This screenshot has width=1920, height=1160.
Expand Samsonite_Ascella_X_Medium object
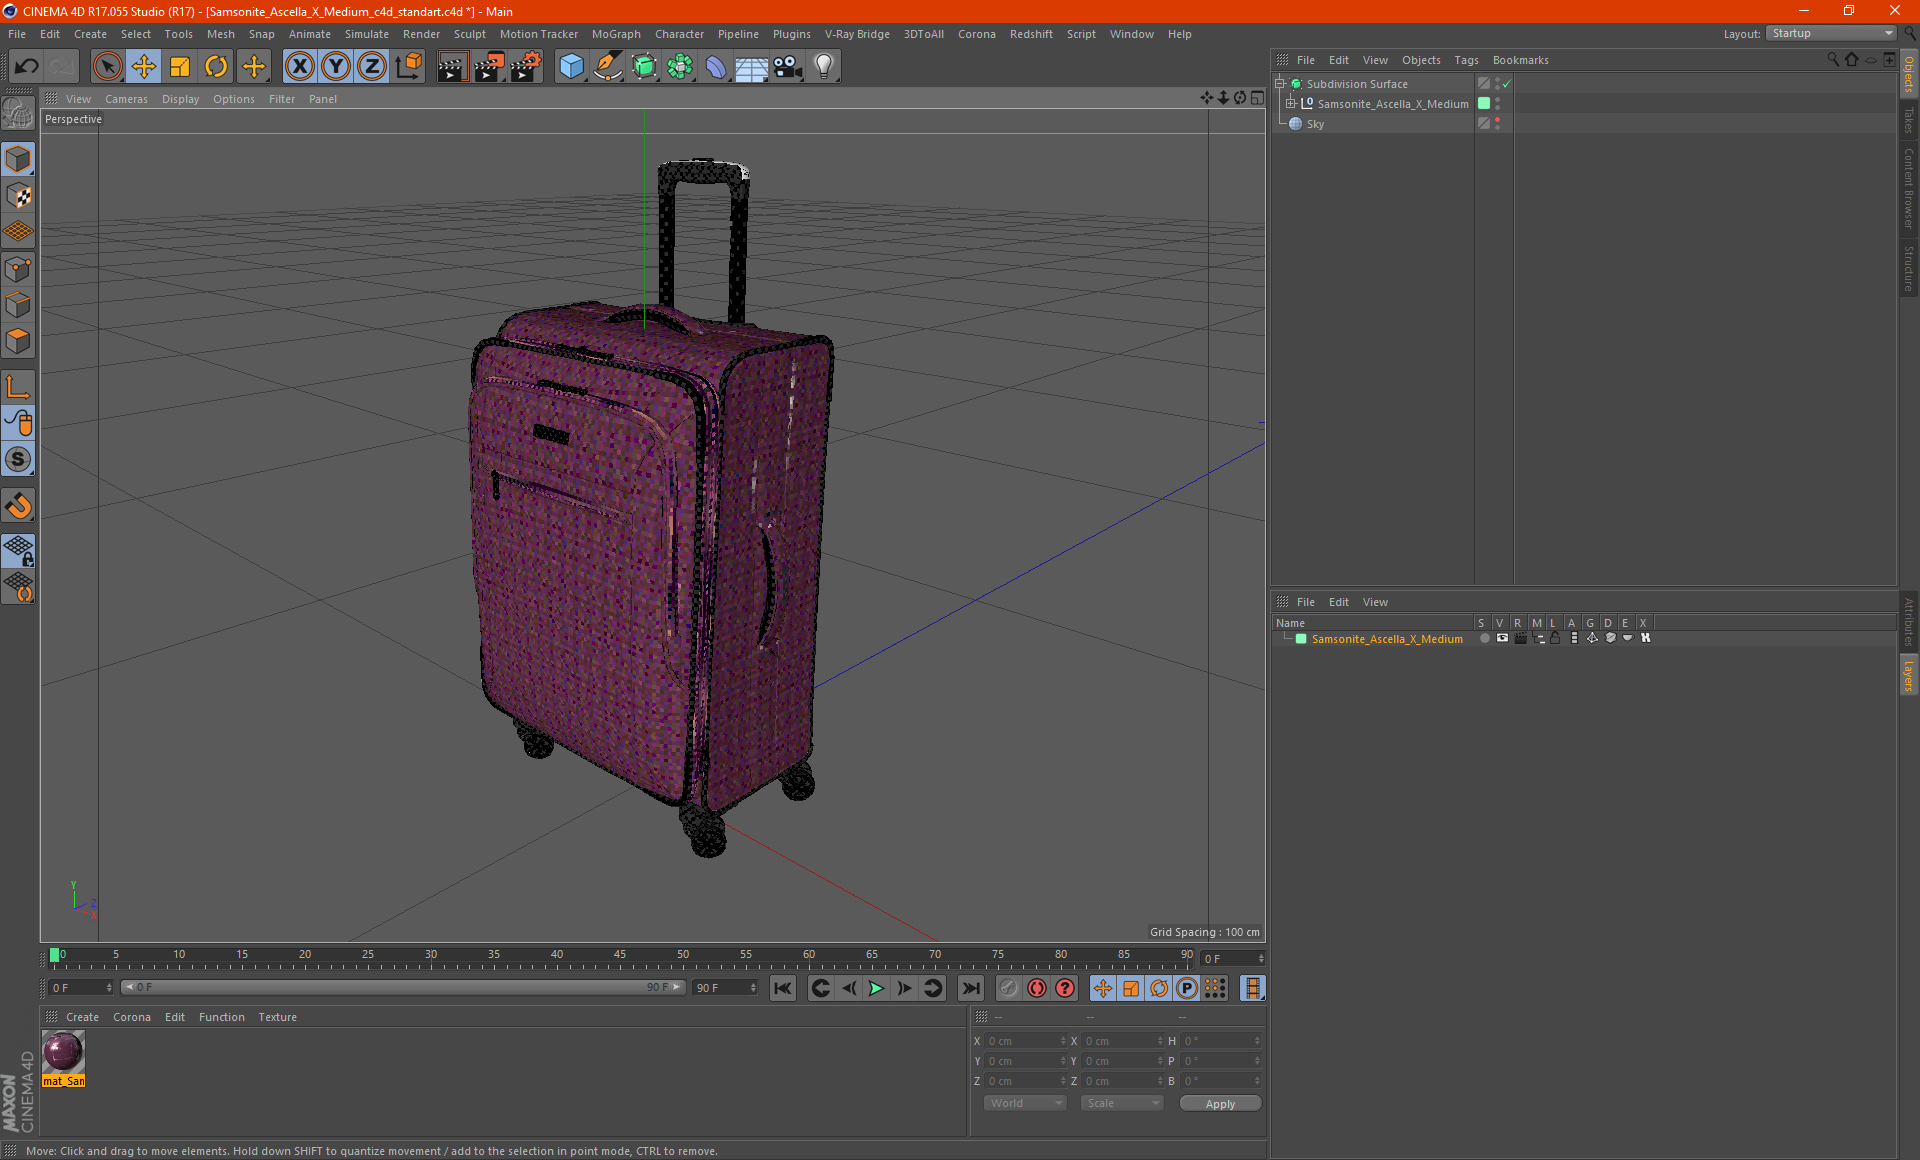tap(1291, 104)
